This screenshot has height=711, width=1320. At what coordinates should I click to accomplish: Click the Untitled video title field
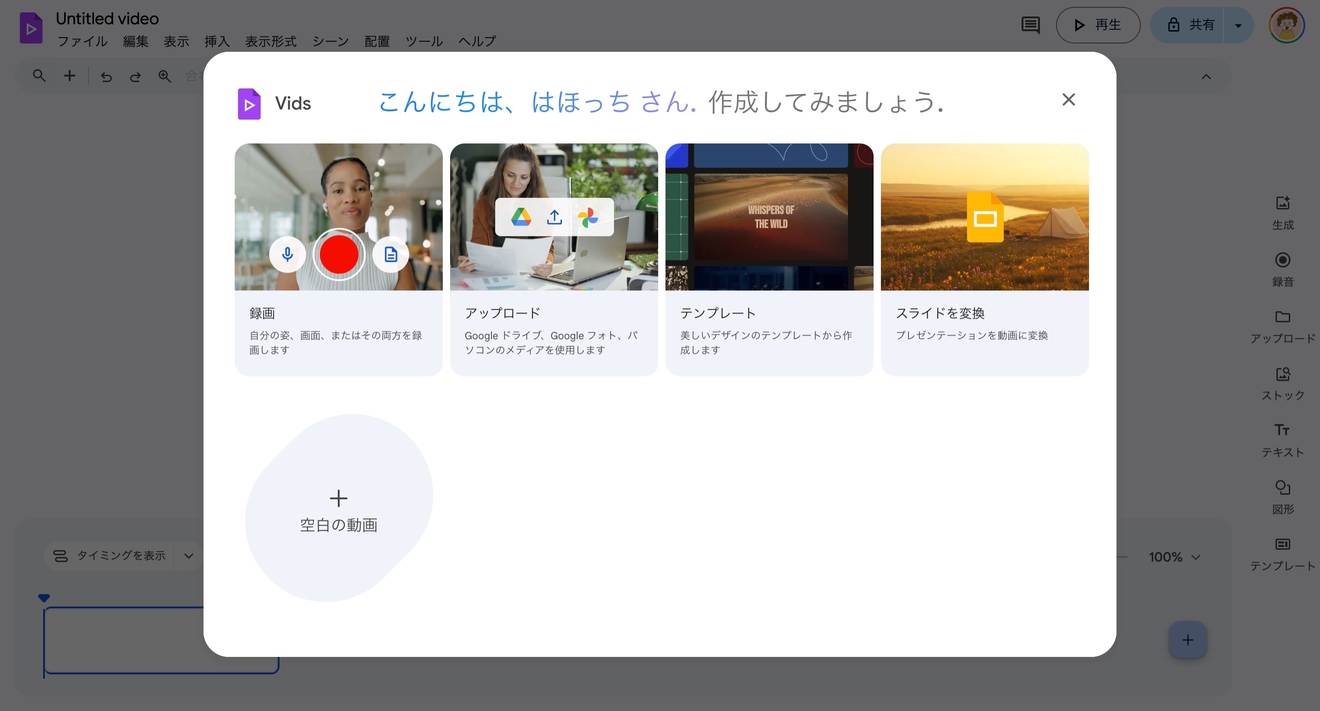pyautogui.click(x=107, y=18)
